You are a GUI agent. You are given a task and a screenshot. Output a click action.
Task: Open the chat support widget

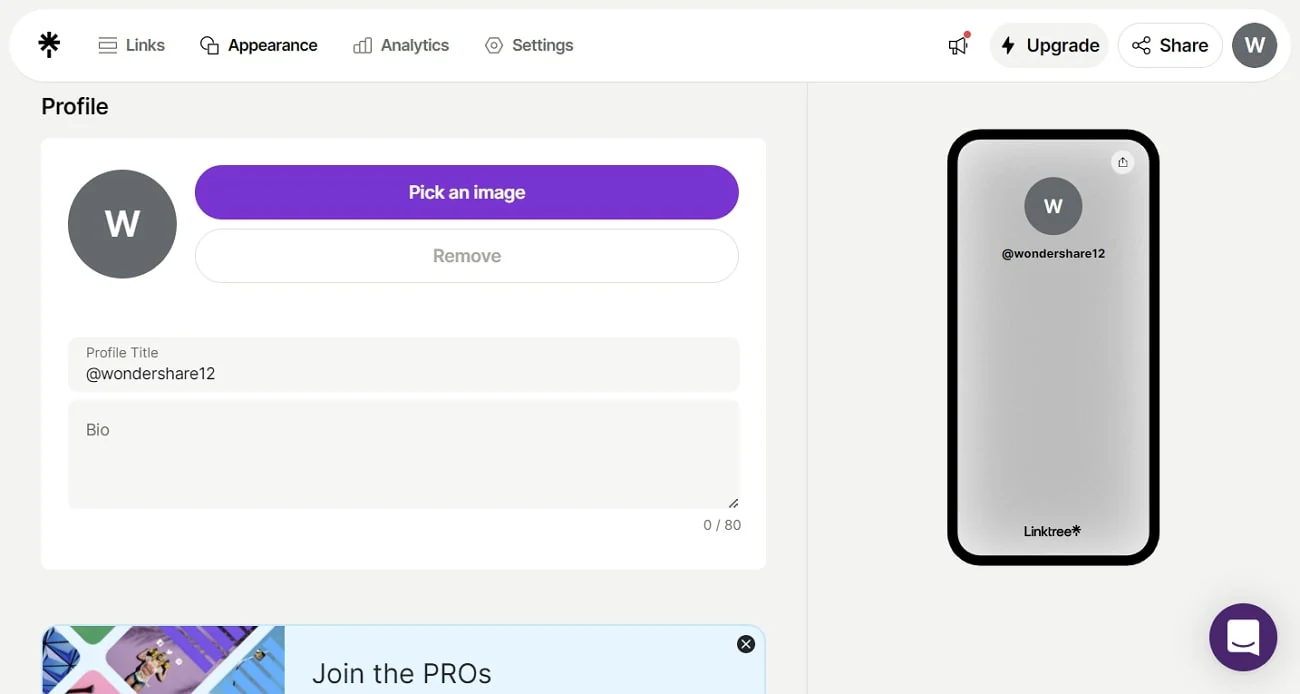[x=1243, y=637]
